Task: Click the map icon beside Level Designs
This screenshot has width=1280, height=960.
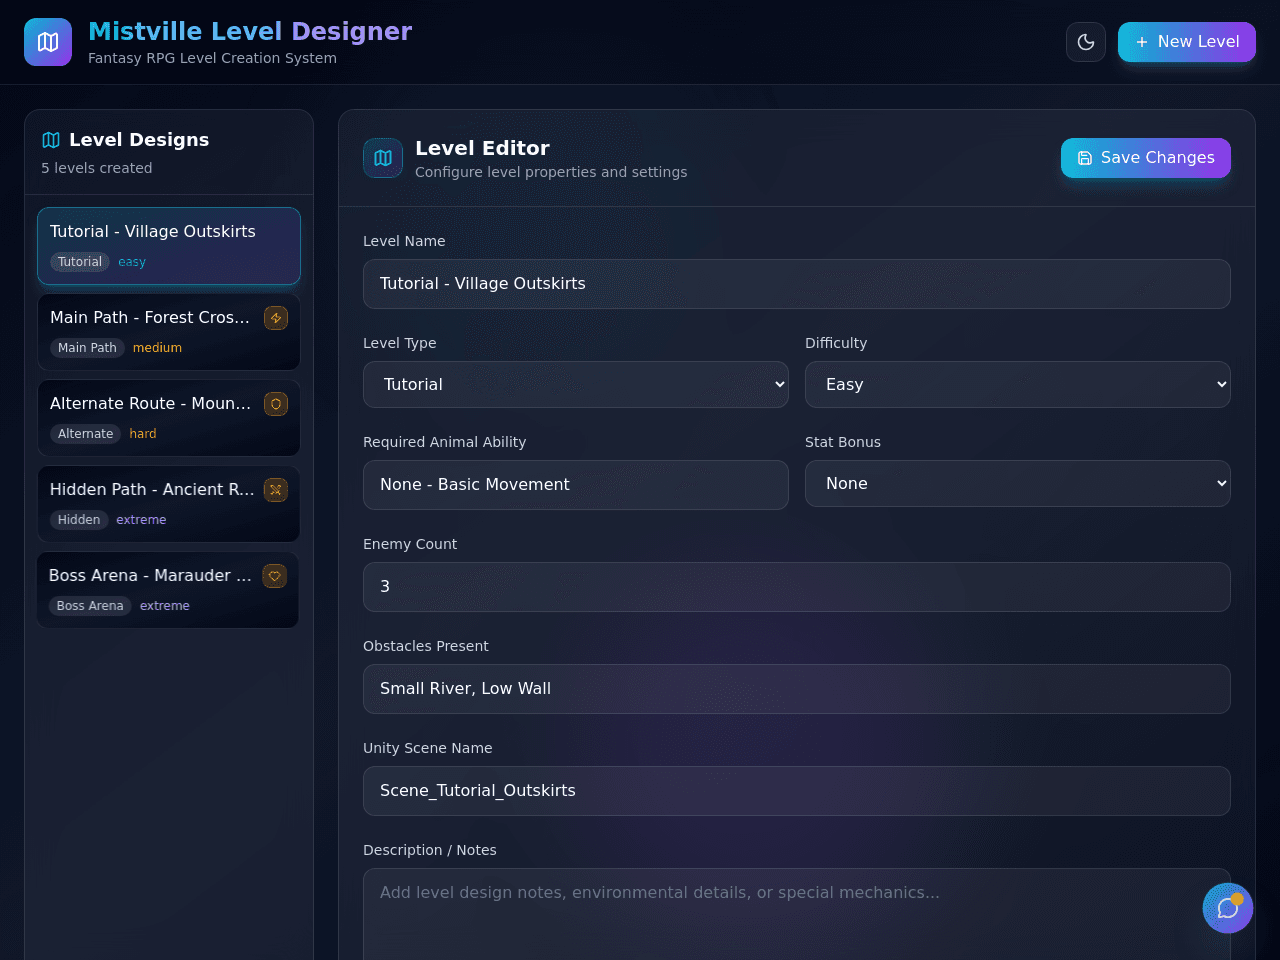Action: [x=51, y=140]
